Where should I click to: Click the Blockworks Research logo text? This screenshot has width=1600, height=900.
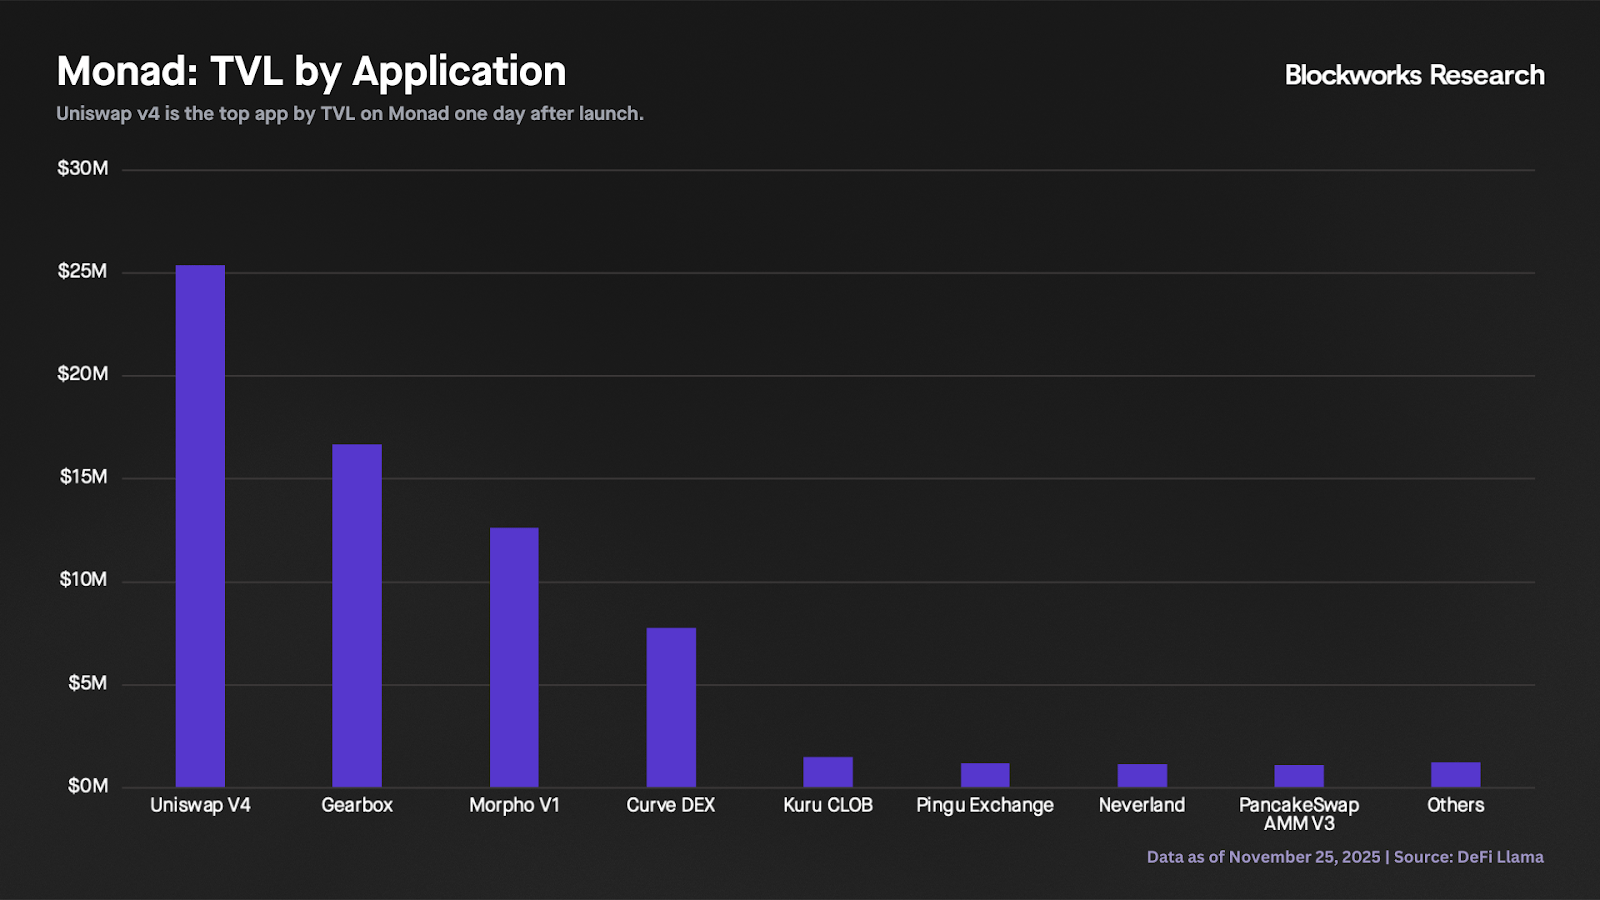click(x=1414, y=75)
